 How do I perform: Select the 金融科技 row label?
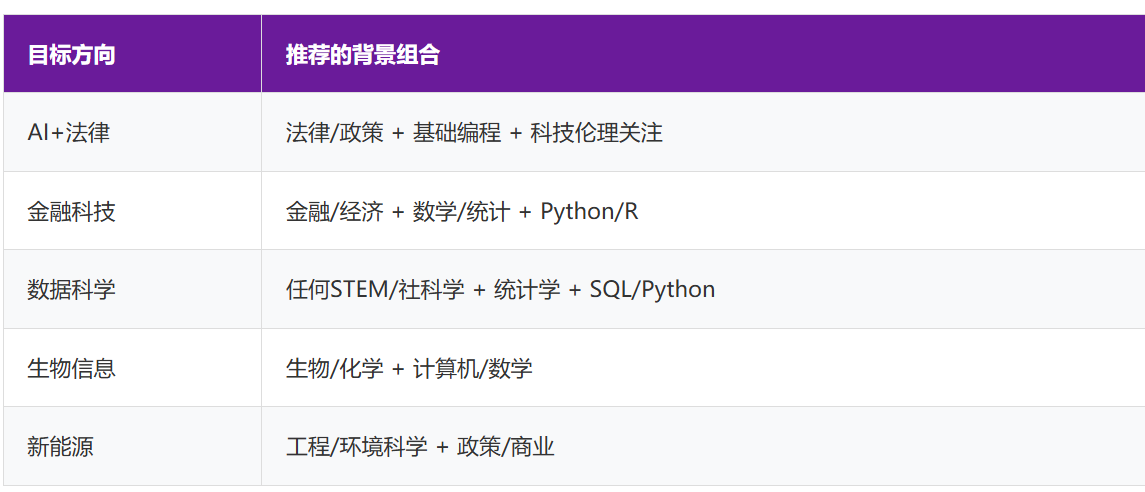pyautogui.click(x=71, y=211)
